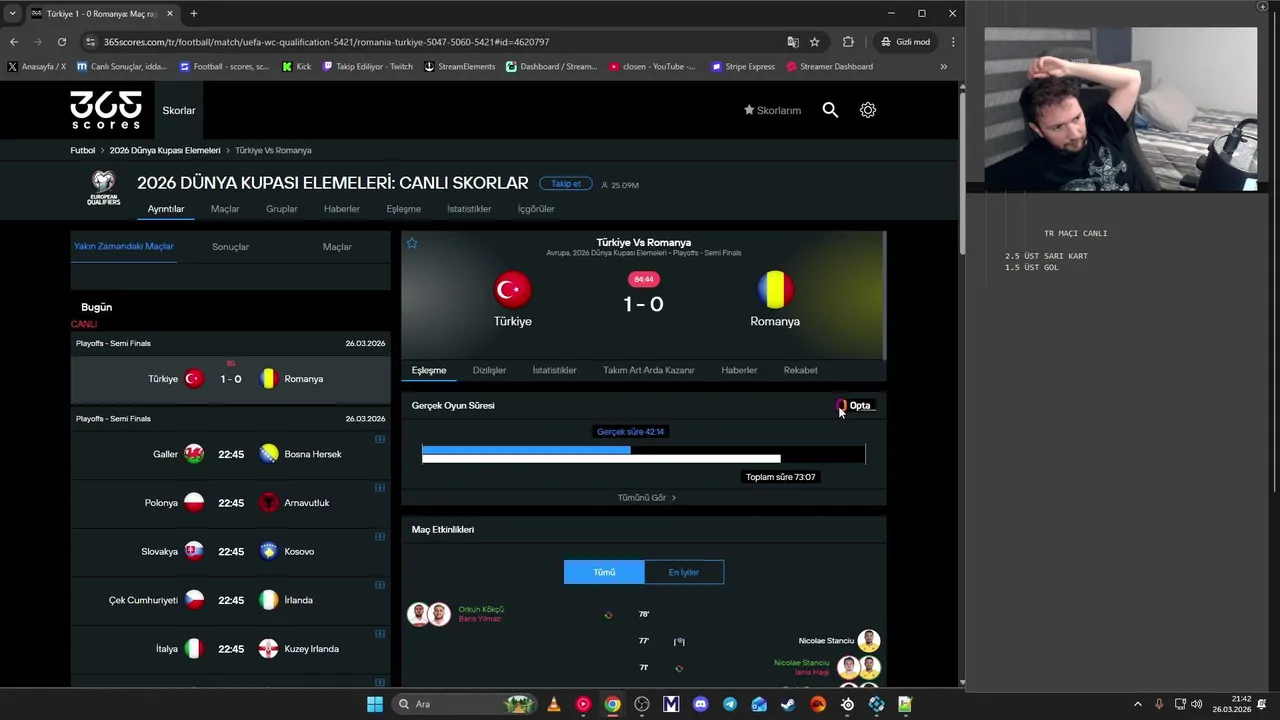Click the TV broadcast icon on Polonya row
Viewport: 1280px width, 720px height.
[380, 488]
